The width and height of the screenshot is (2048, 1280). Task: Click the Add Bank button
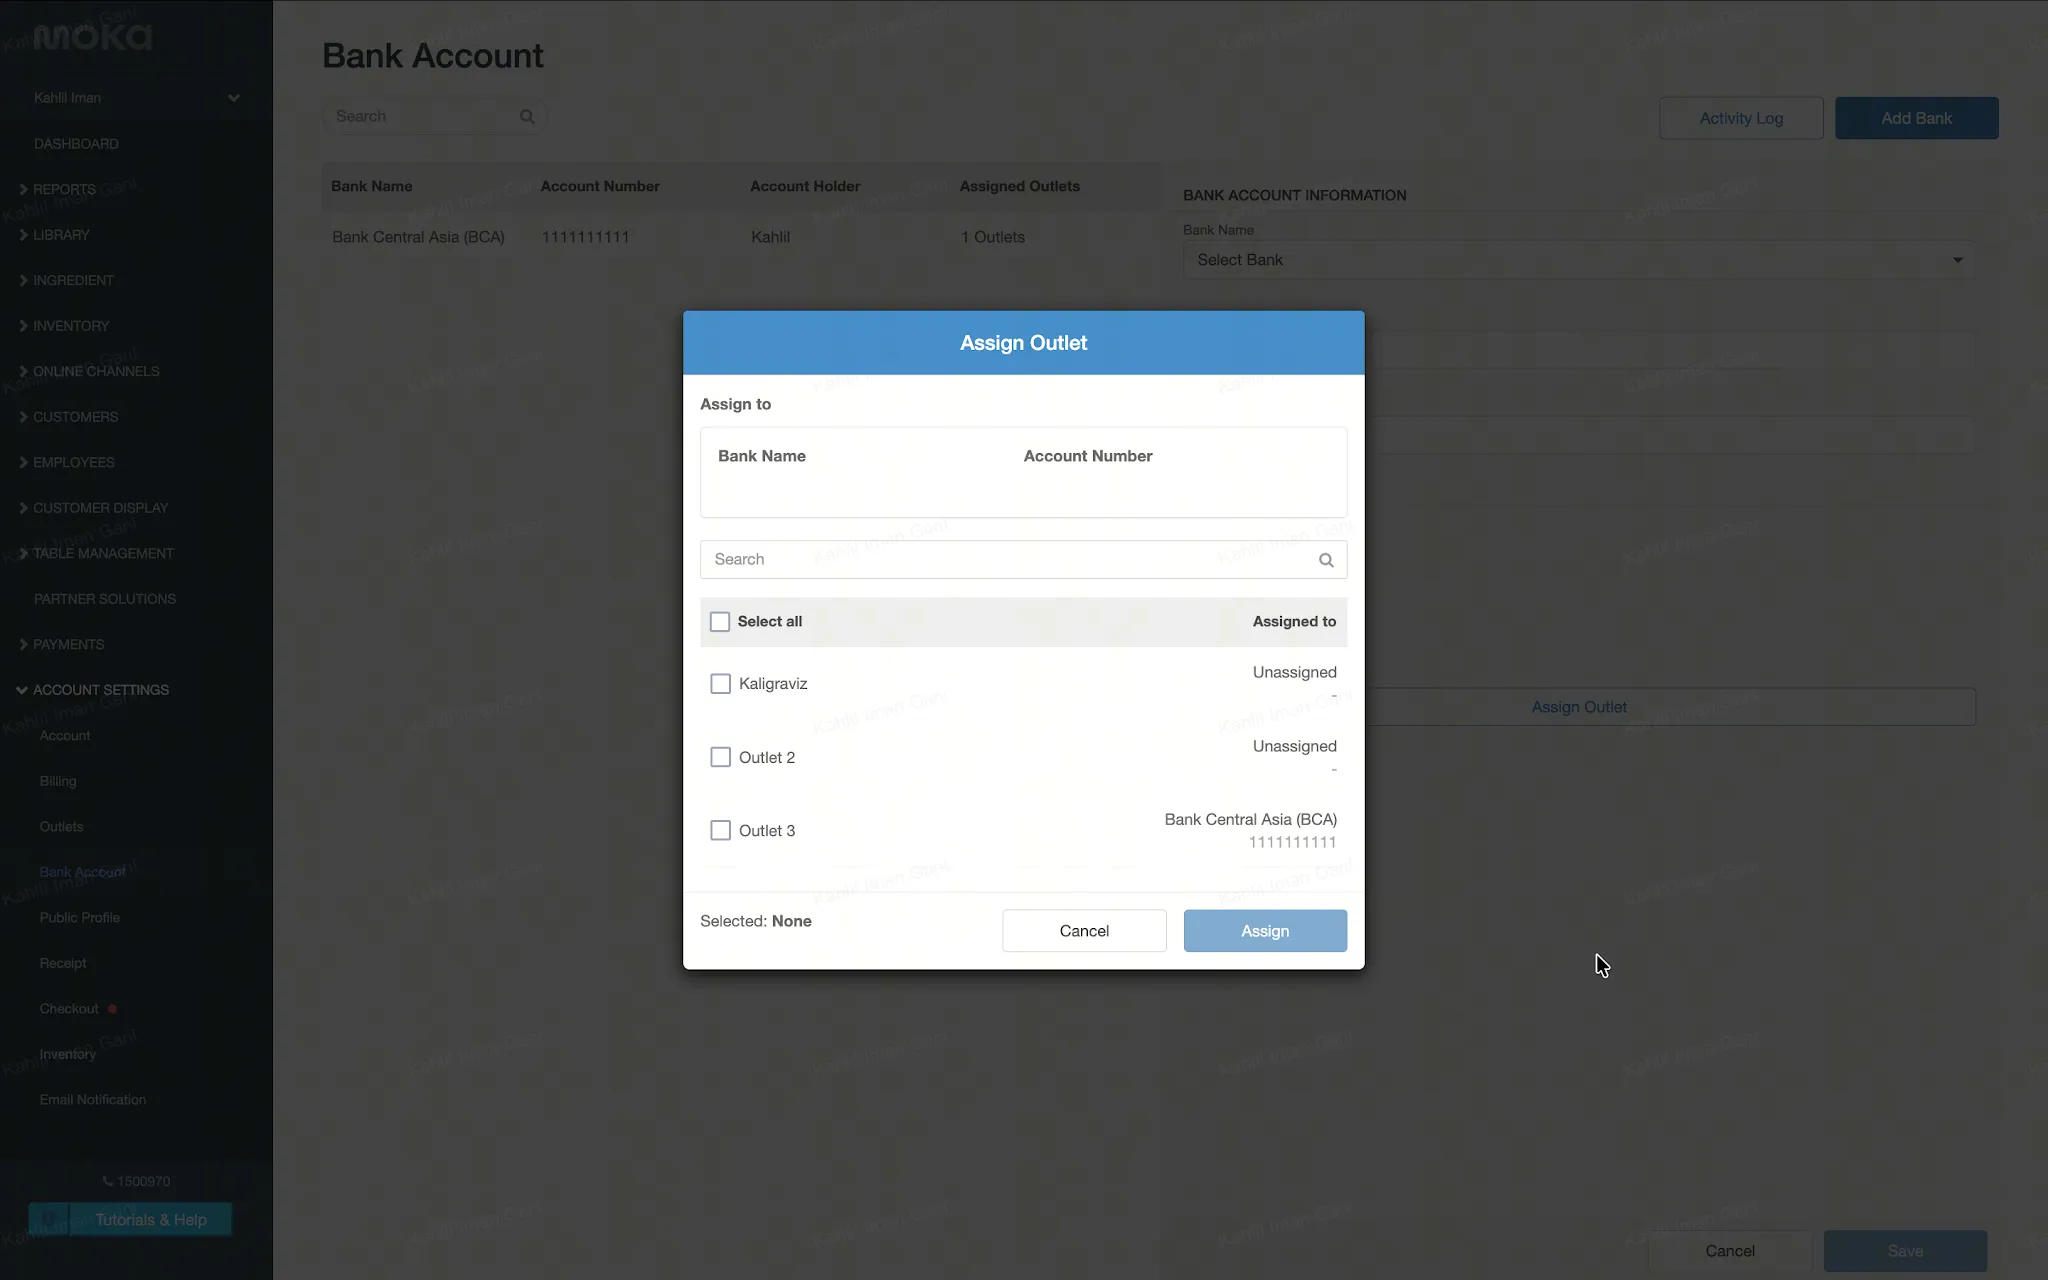pyautogui.click(x=1916, y=118)
